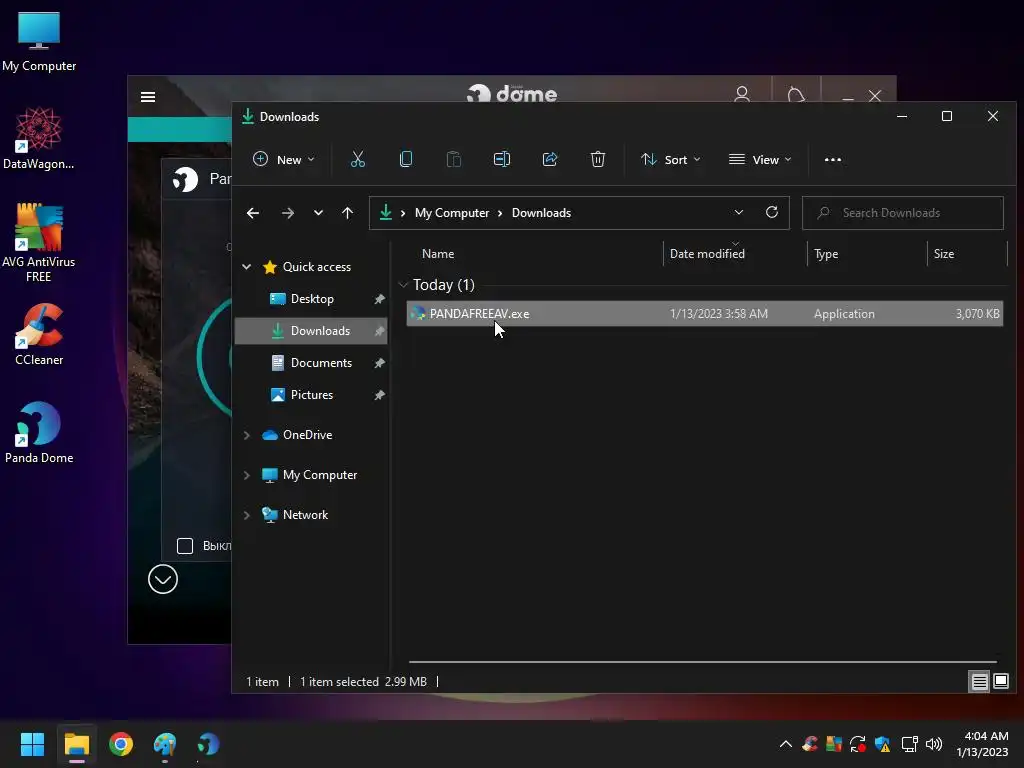Go back with the left arrow button
Screen dimensions: 1024x768
(253, 213)
